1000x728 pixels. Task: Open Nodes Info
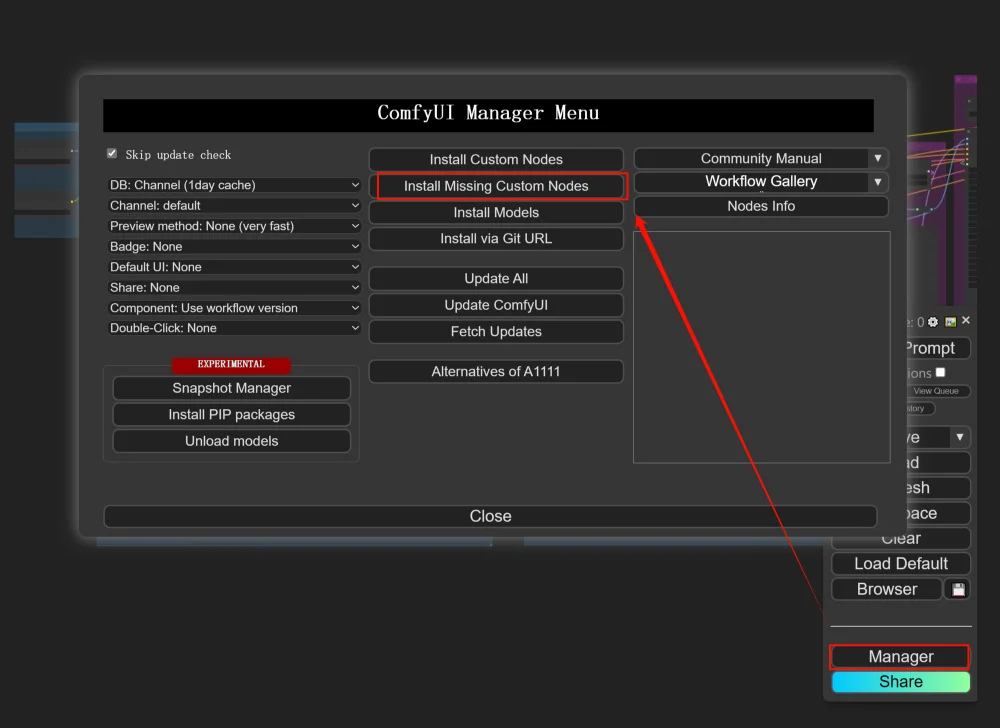tap(761, 206)
